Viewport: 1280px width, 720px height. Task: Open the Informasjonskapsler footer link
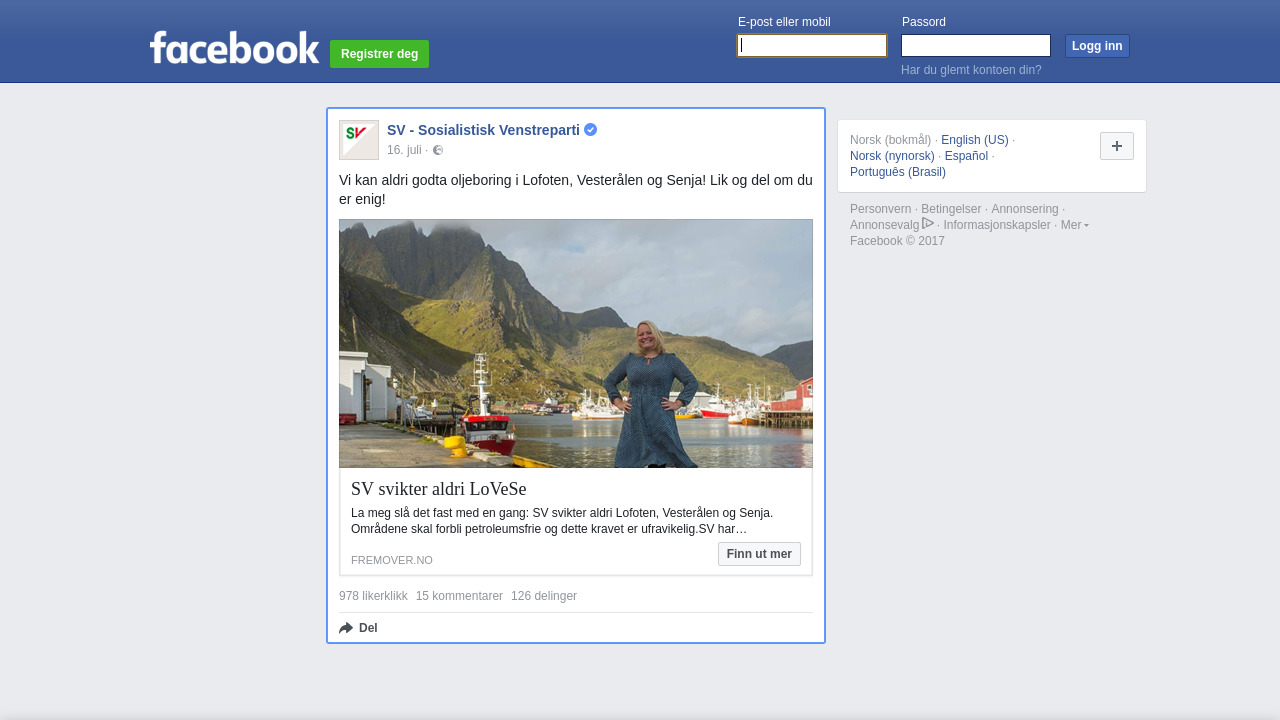pos(997,225)
